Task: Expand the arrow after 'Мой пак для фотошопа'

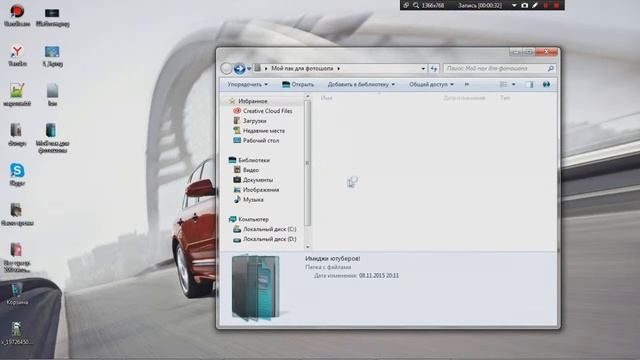Action: pos(338,69)
